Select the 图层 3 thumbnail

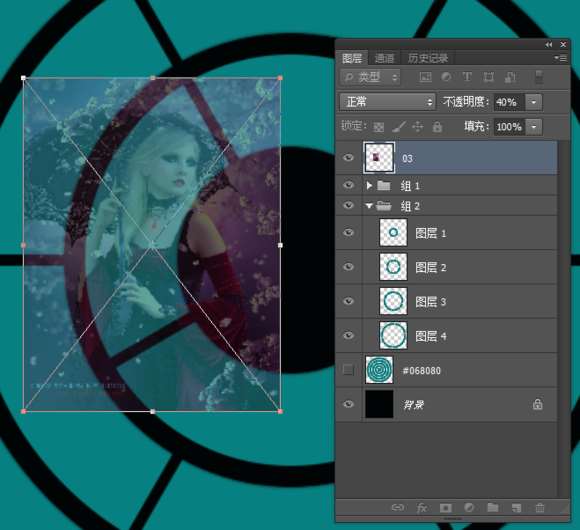[x=393, y=301]
